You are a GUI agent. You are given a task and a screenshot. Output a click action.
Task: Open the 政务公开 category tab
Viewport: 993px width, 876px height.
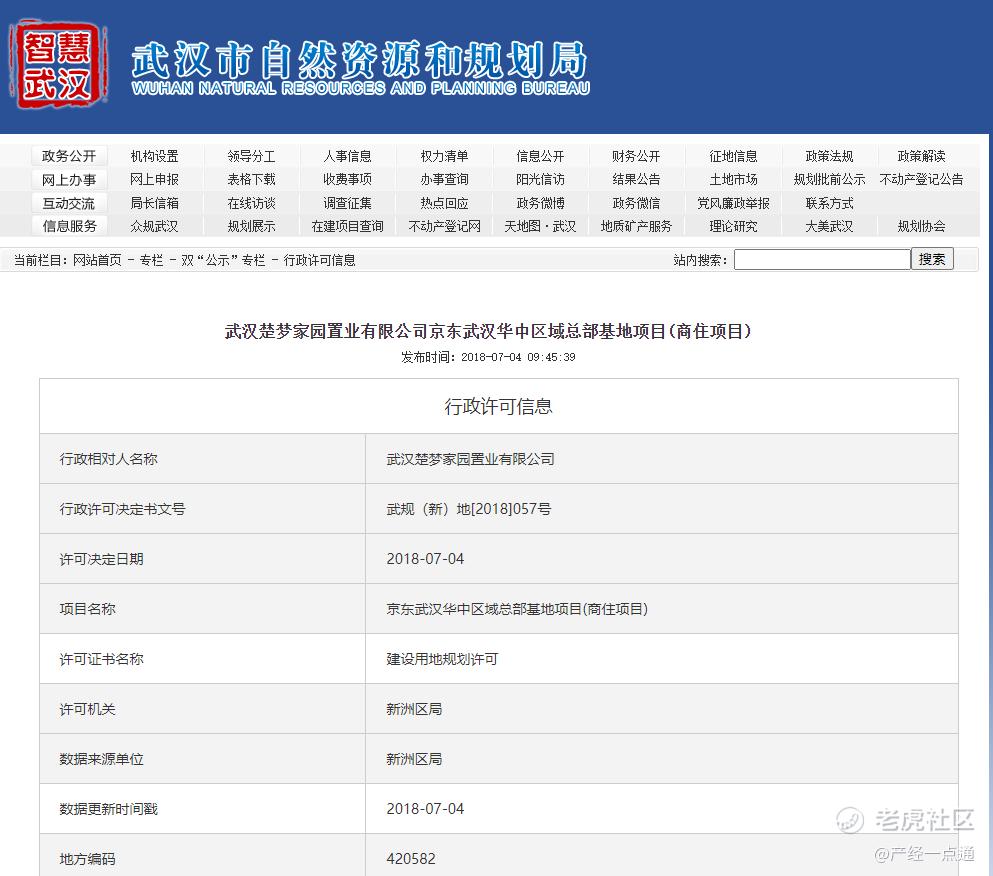click(68, 156)
